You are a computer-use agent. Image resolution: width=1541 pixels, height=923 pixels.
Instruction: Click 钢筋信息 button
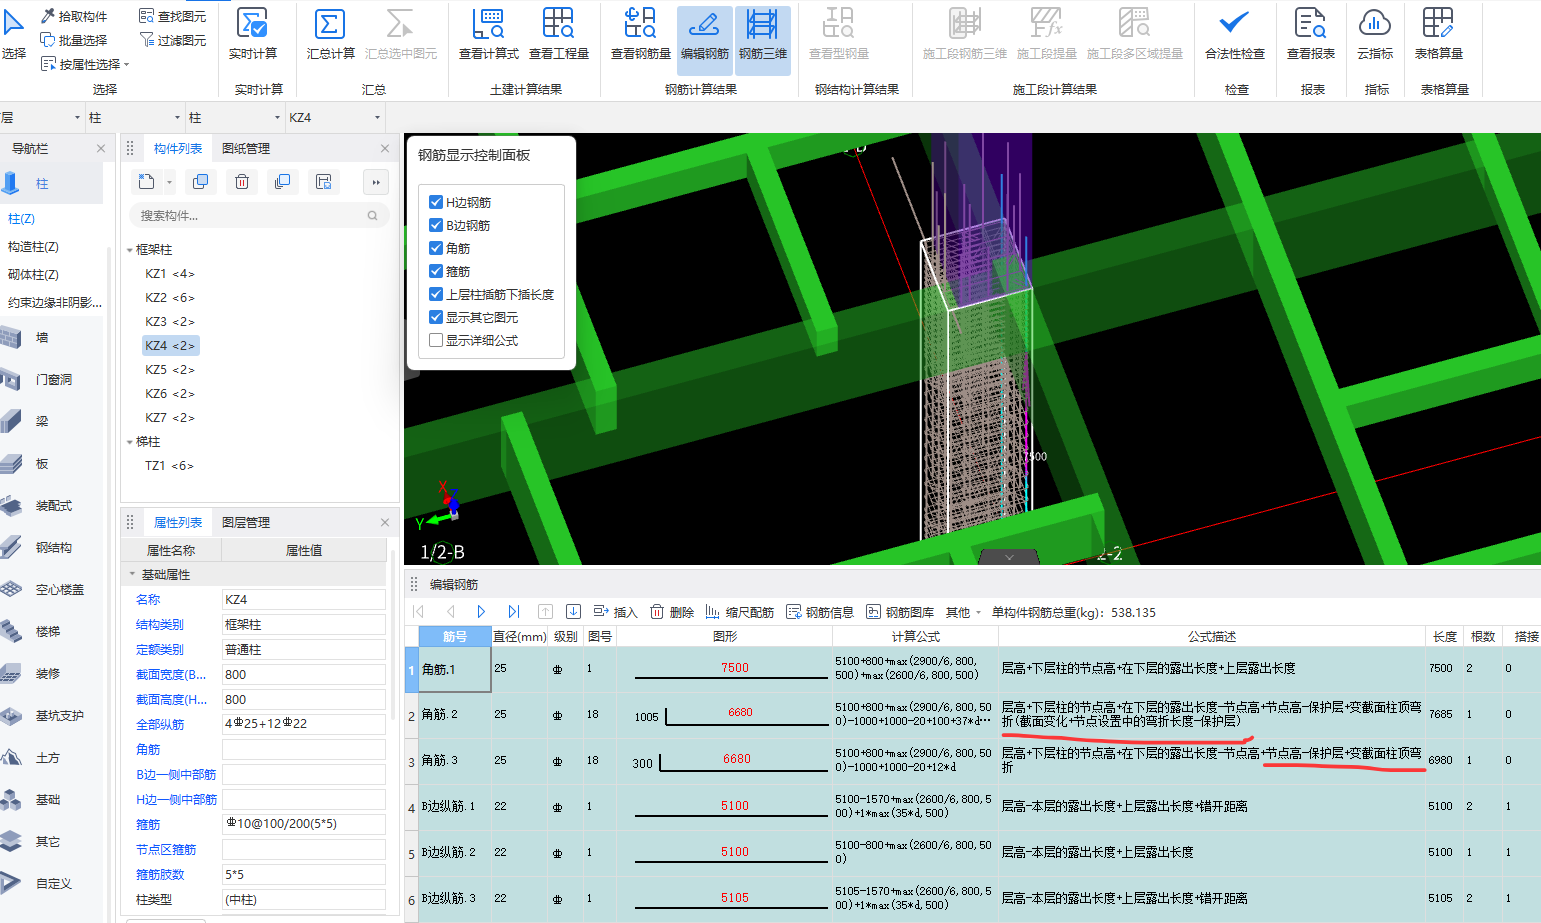tap(820, 612)
